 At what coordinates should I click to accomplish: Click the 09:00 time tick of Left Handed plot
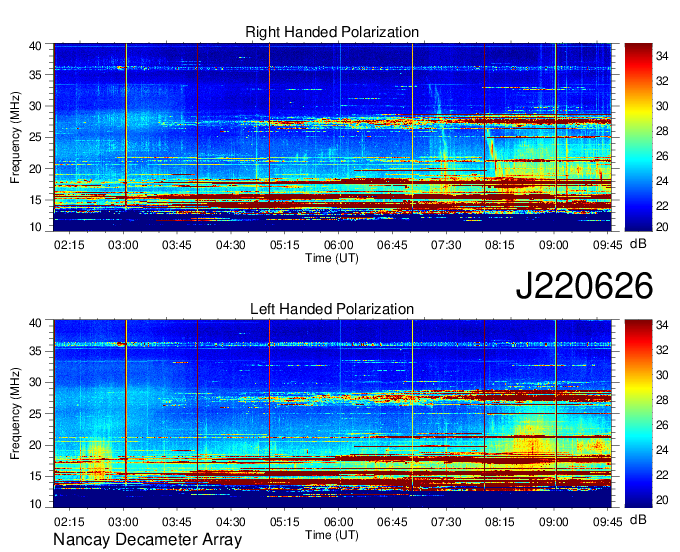coord(553,522)
